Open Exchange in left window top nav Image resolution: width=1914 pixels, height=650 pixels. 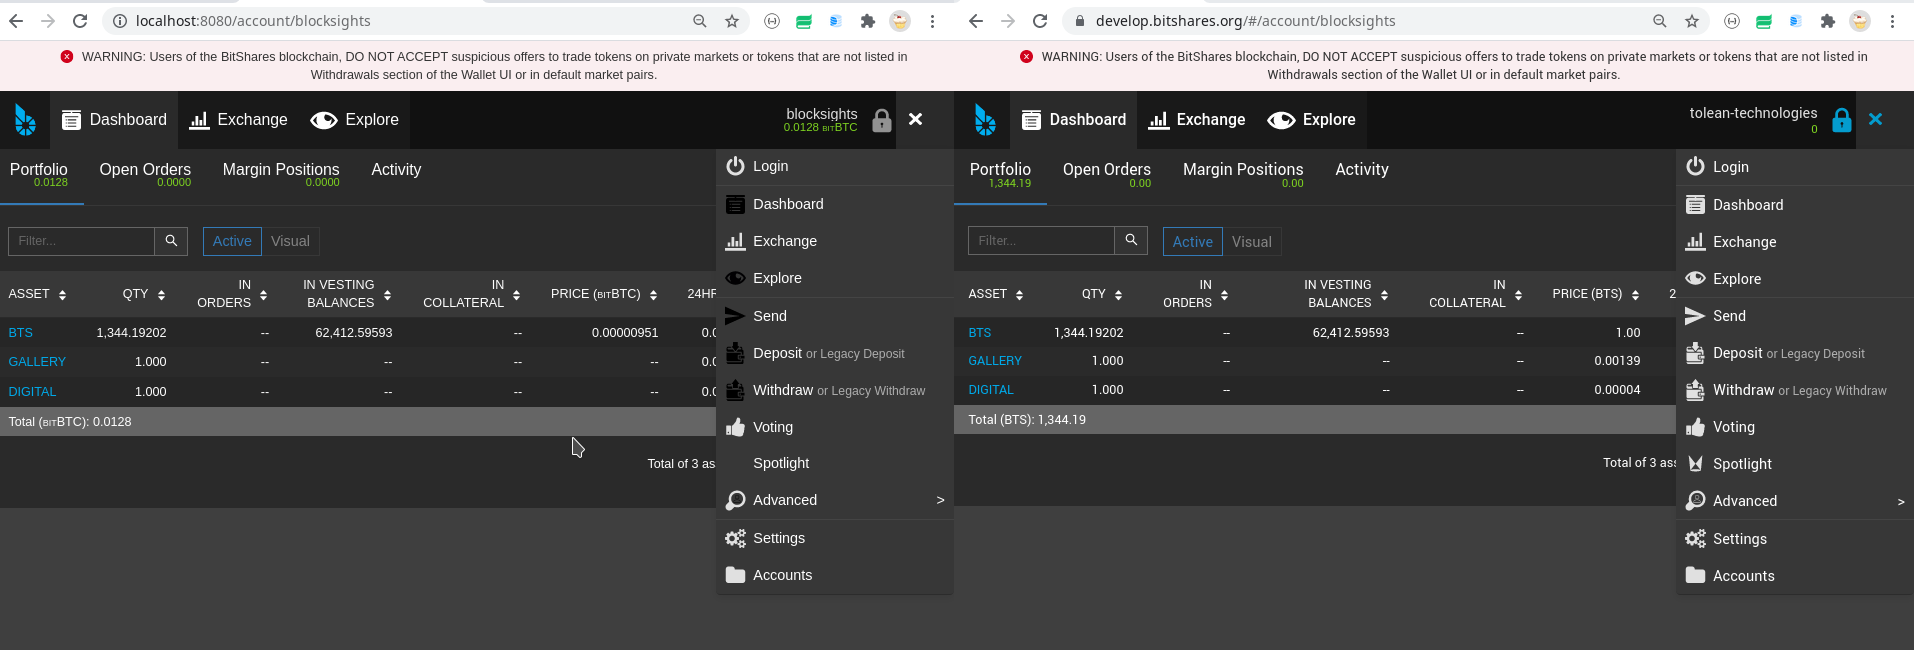pos(238,120)
